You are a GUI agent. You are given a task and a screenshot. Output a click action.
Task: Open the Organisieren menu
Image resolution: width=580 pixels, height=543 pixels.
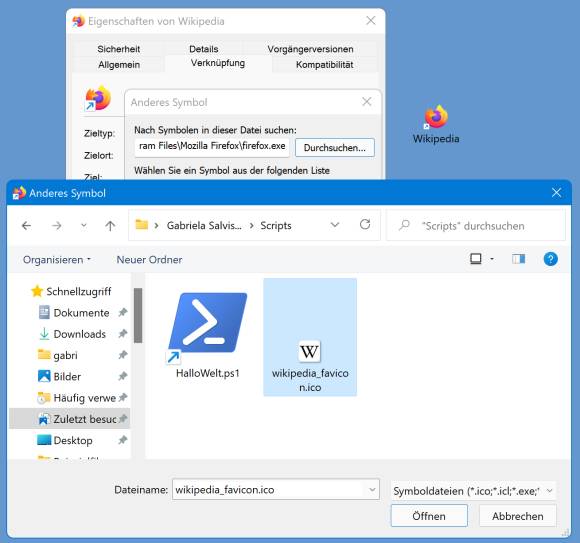[x=57, y=260]
